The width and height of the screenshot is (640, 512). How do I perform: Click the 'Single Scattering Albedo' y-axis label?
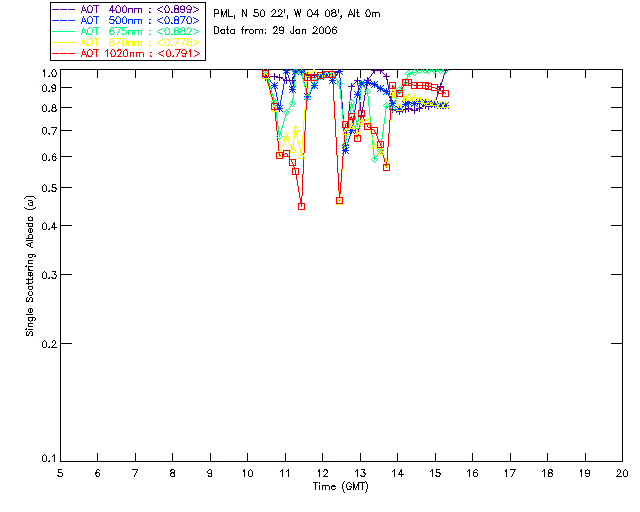[31, 264]
